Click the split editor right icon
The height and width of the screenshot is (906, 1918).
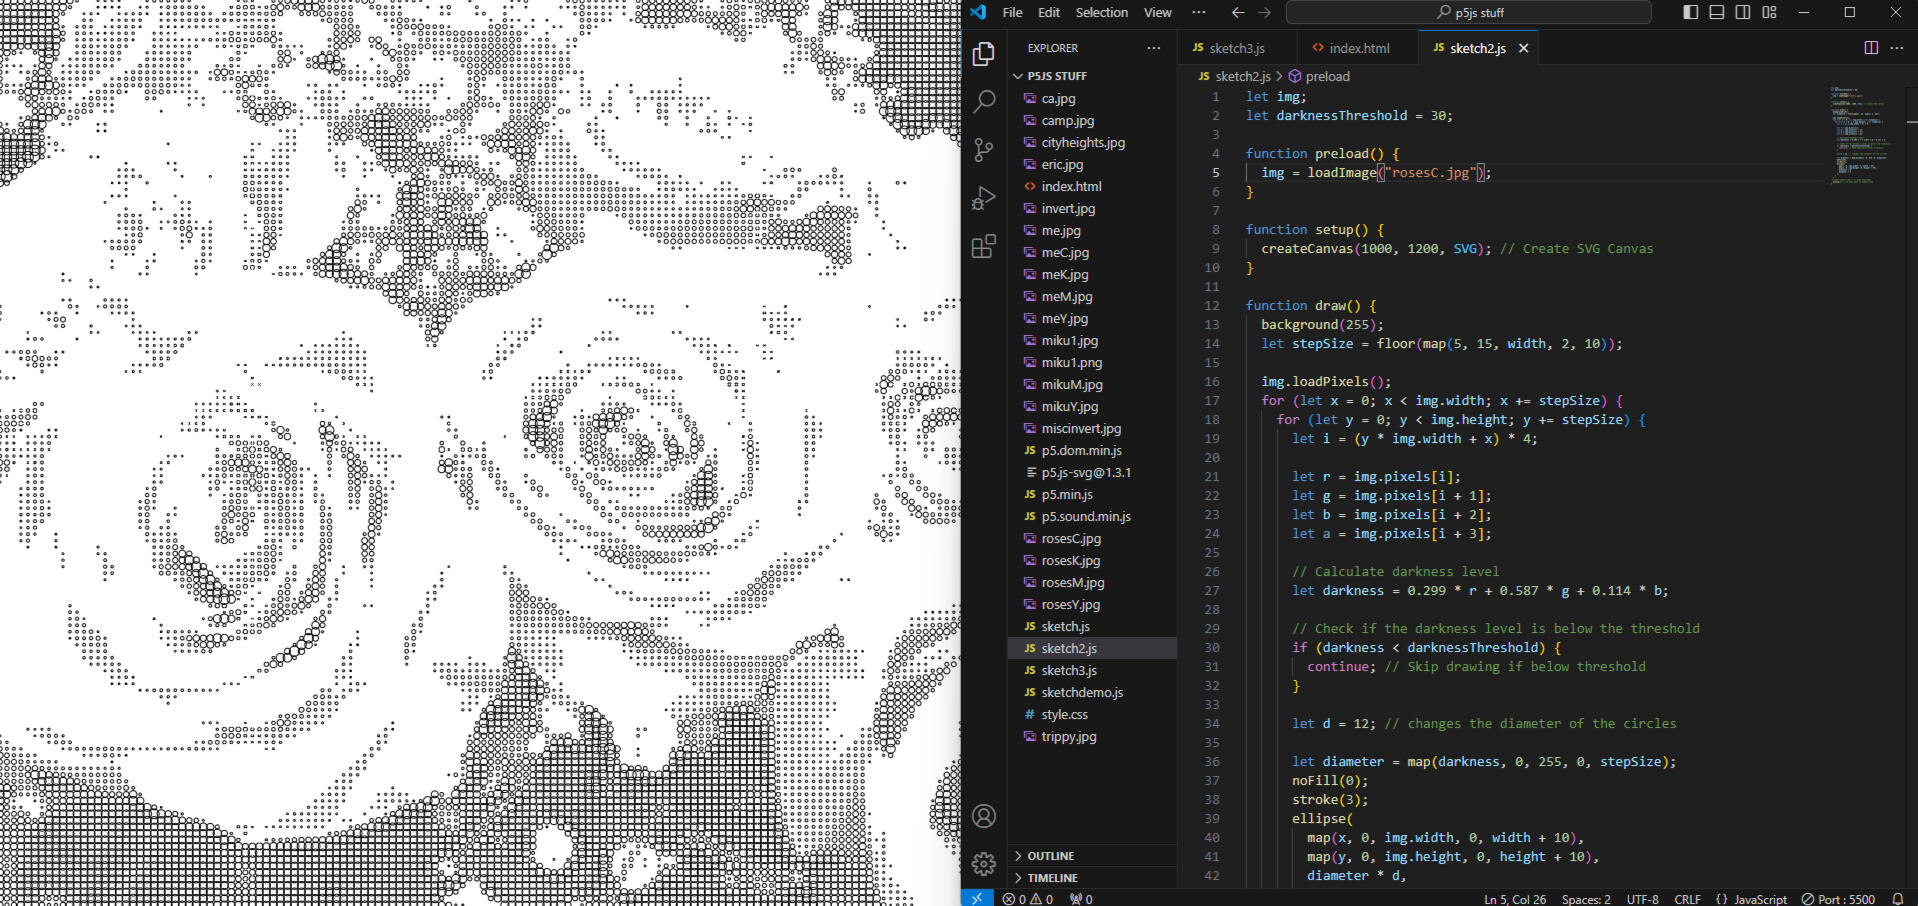[x=1871, y=48]
